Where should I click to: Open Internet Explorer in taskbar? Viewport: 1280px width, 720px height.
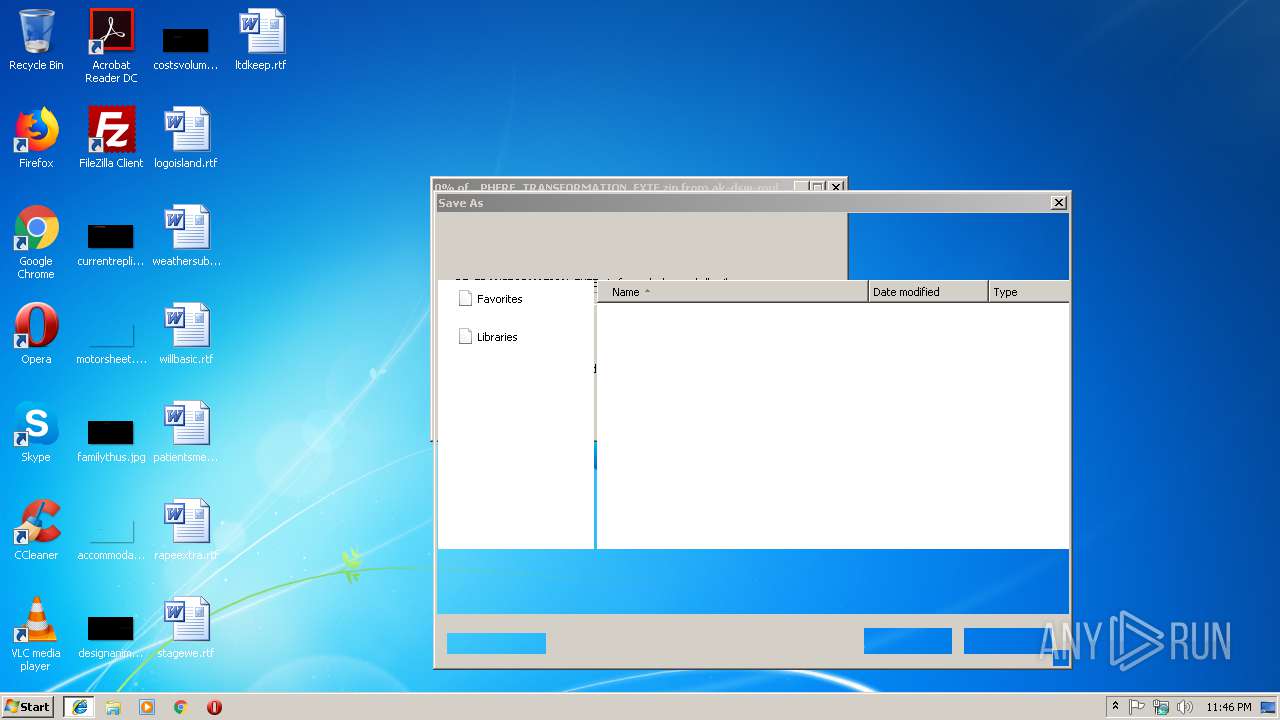click(x=79, y=707)
